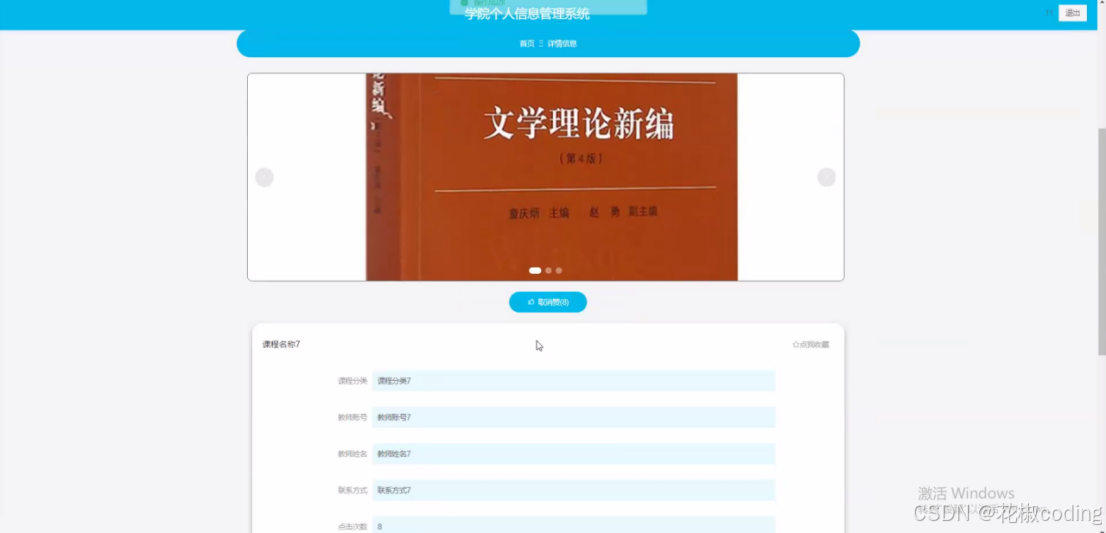Screen dimensions: 1106x533
Task: Click the 教师姓名7 field
Action: coord(573,453)
